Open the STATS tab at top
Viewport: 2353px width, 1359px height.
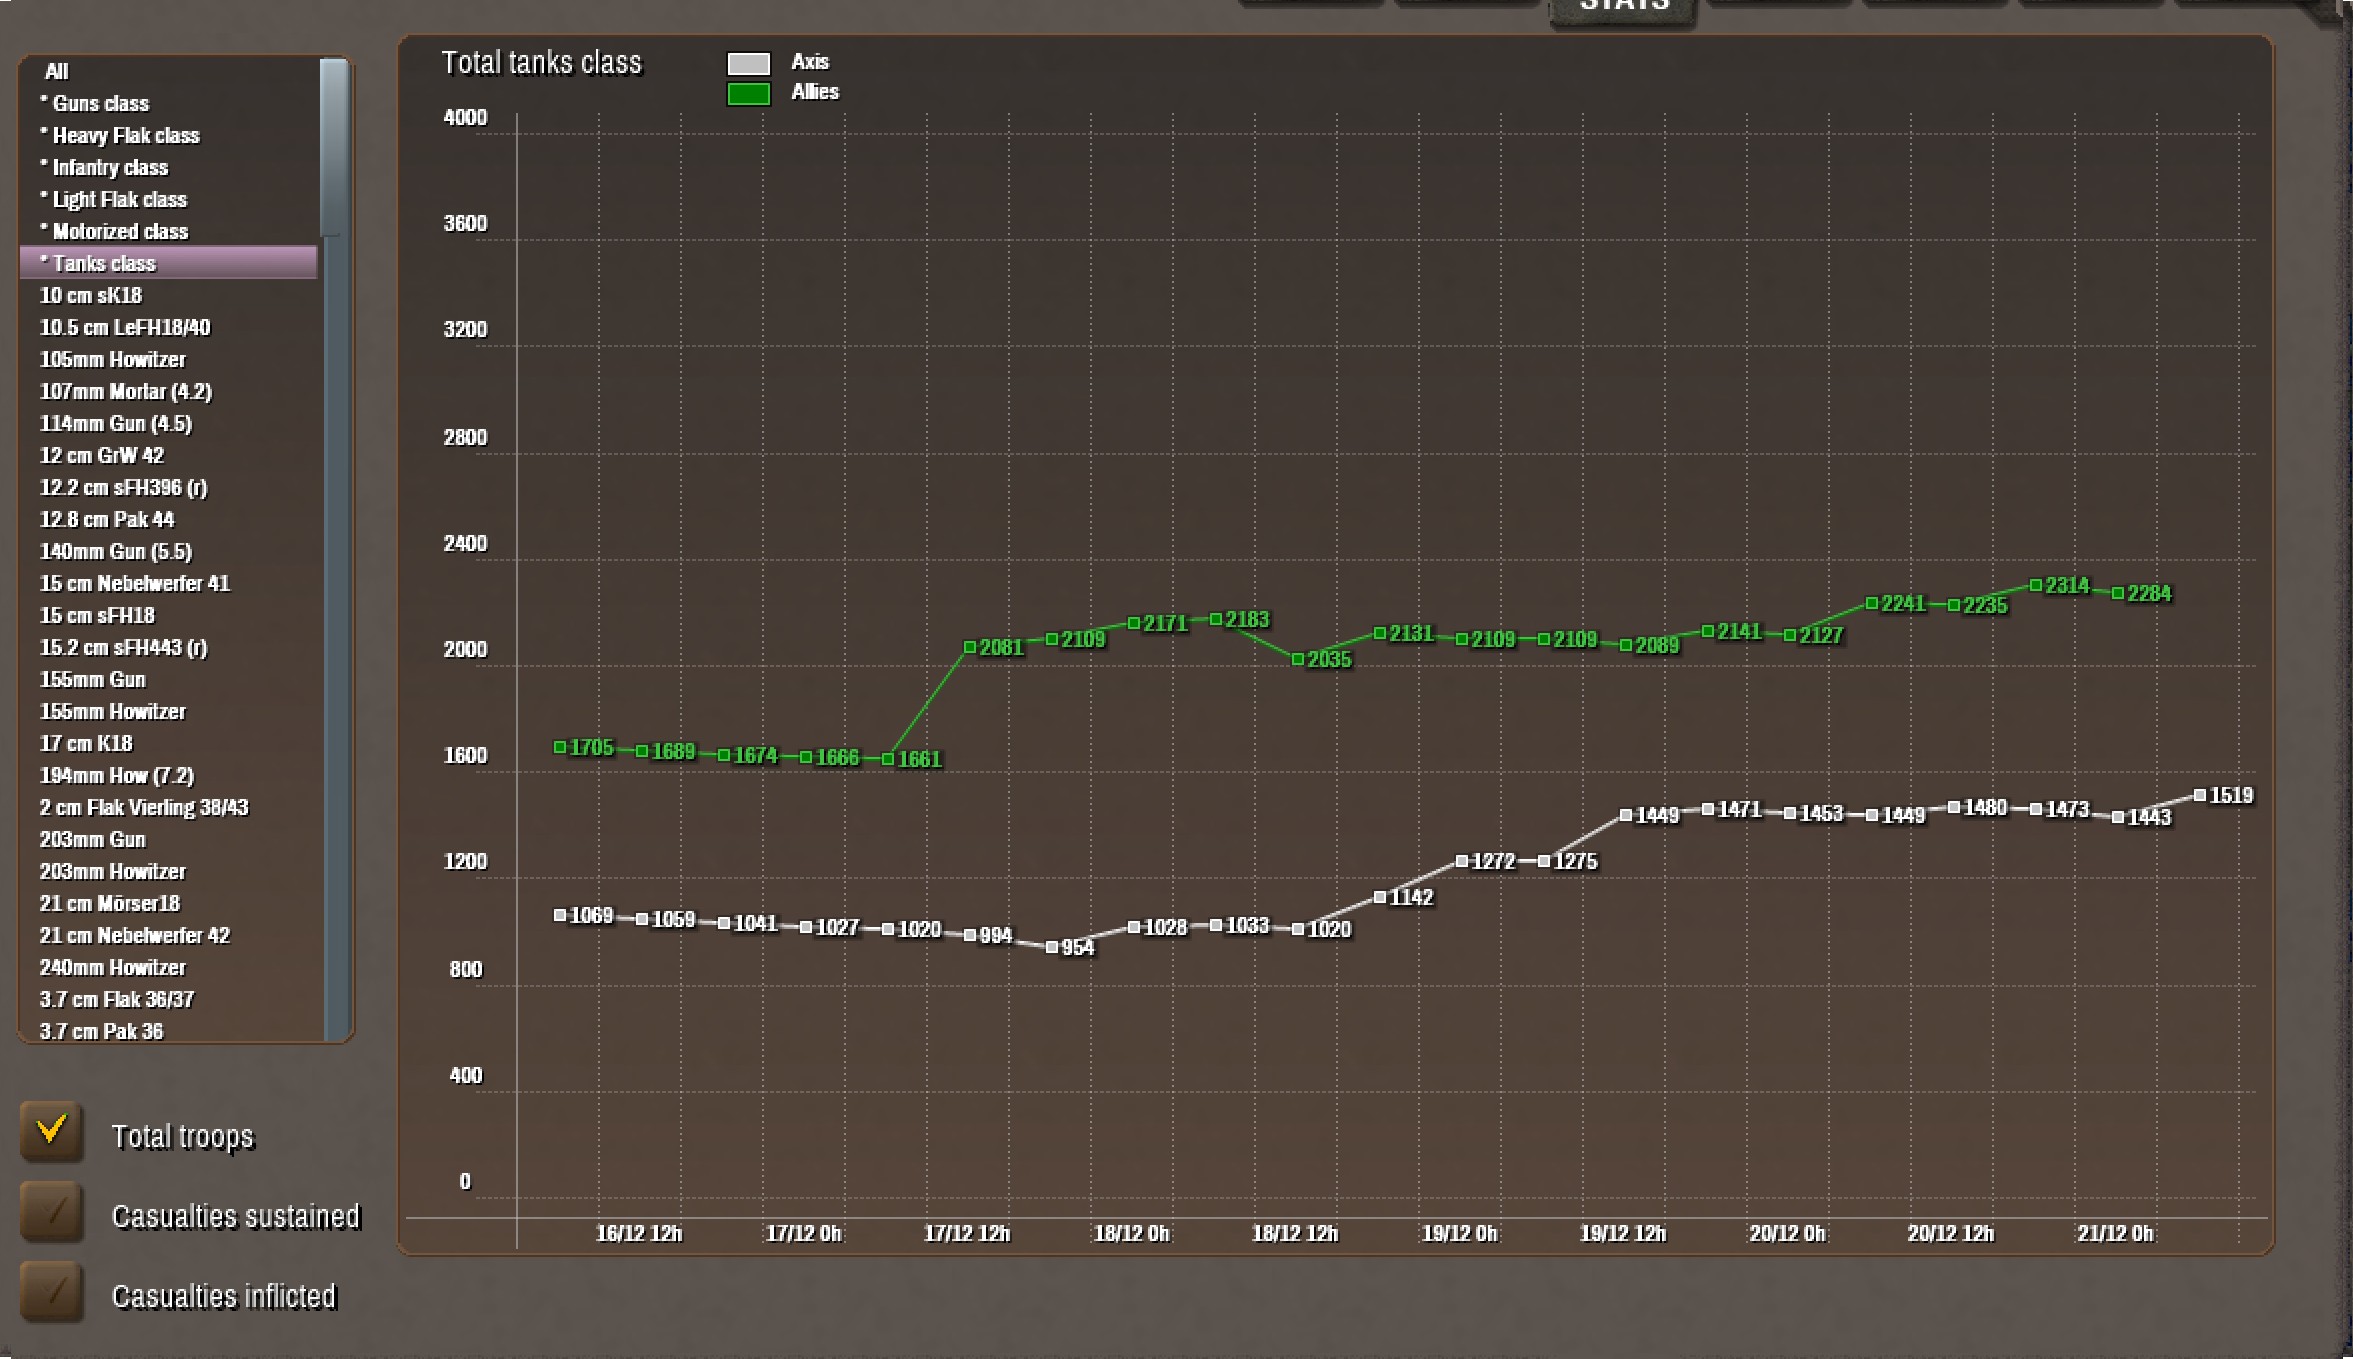tap(1623, 8)
